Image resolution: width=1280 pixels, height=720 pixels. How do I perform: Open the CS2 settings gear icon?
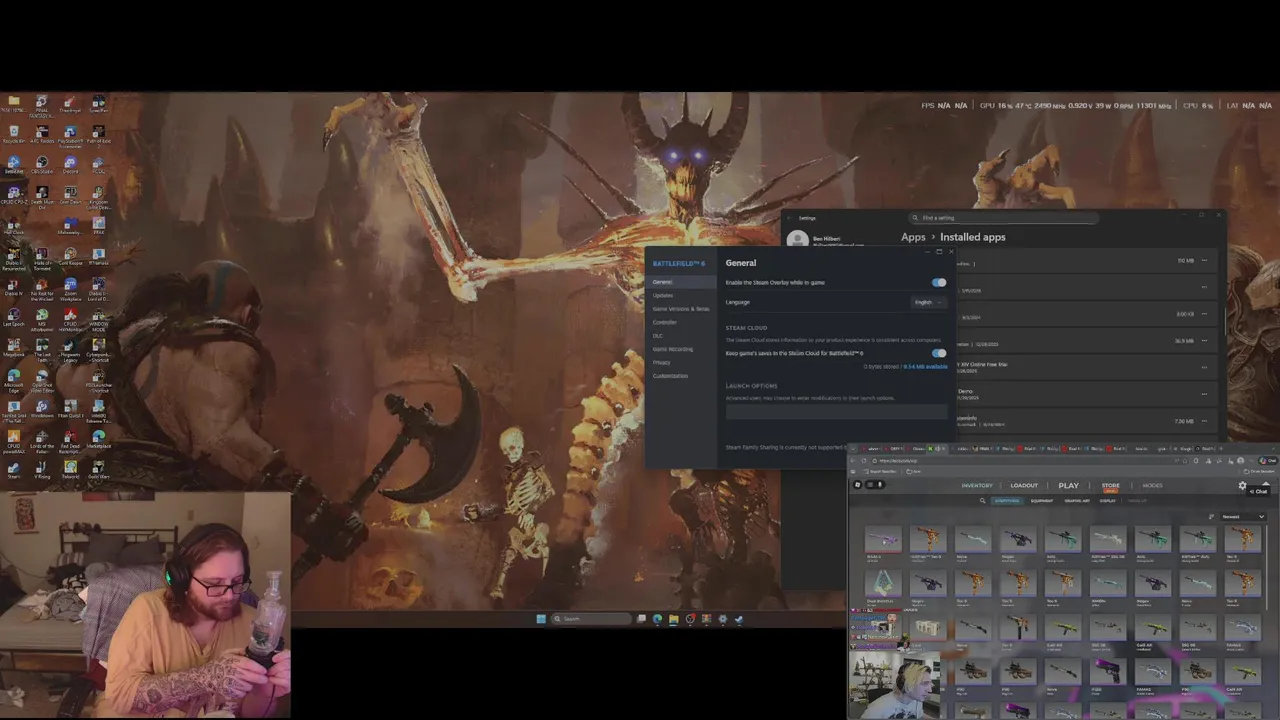click(1242, 485)
